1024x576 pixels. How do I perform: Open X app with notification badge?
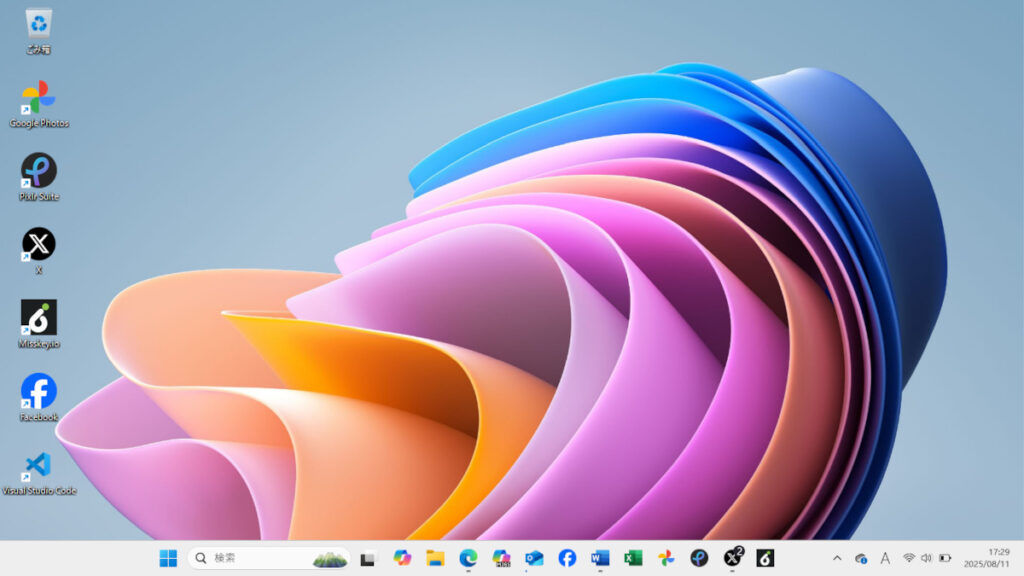tap(733, 557)
